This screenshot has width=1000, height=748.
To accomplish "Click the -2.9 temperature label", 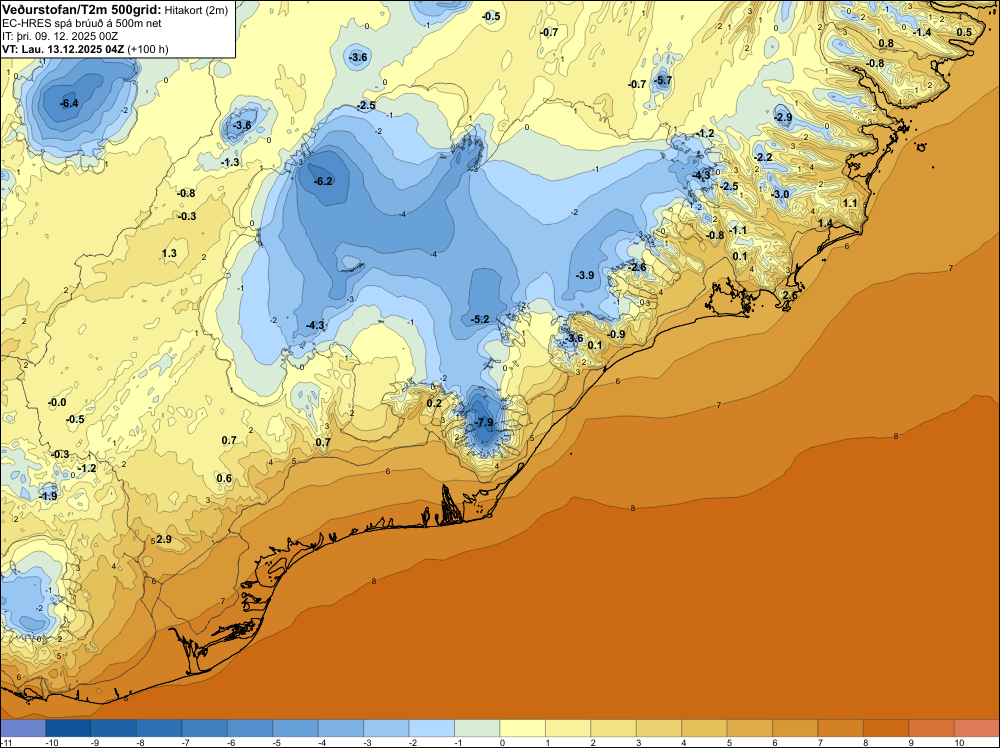I will [x=783, y=117].
